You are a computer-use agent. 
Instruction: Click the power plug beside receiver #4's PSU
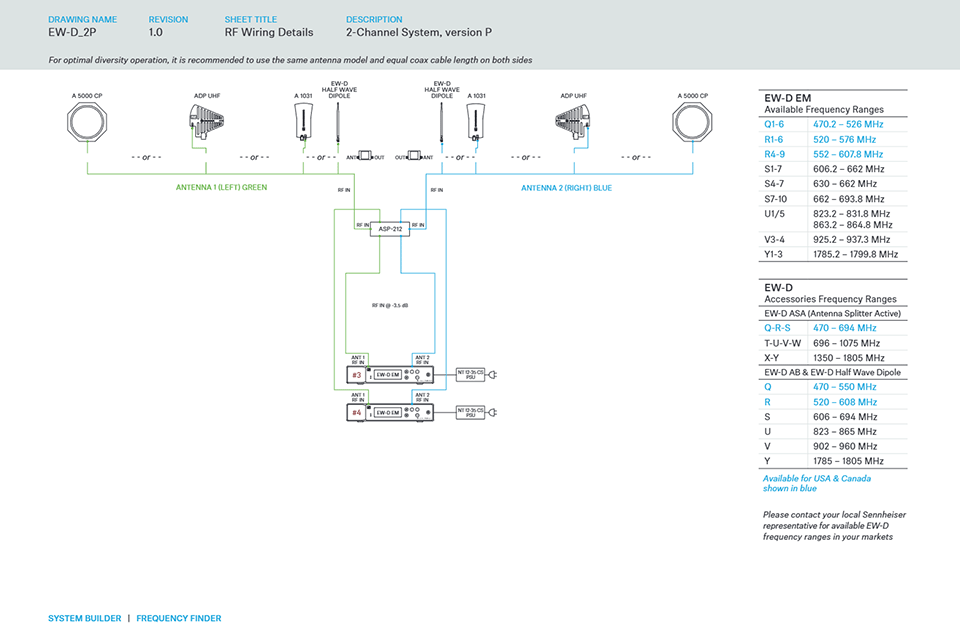tap(492, 412)
